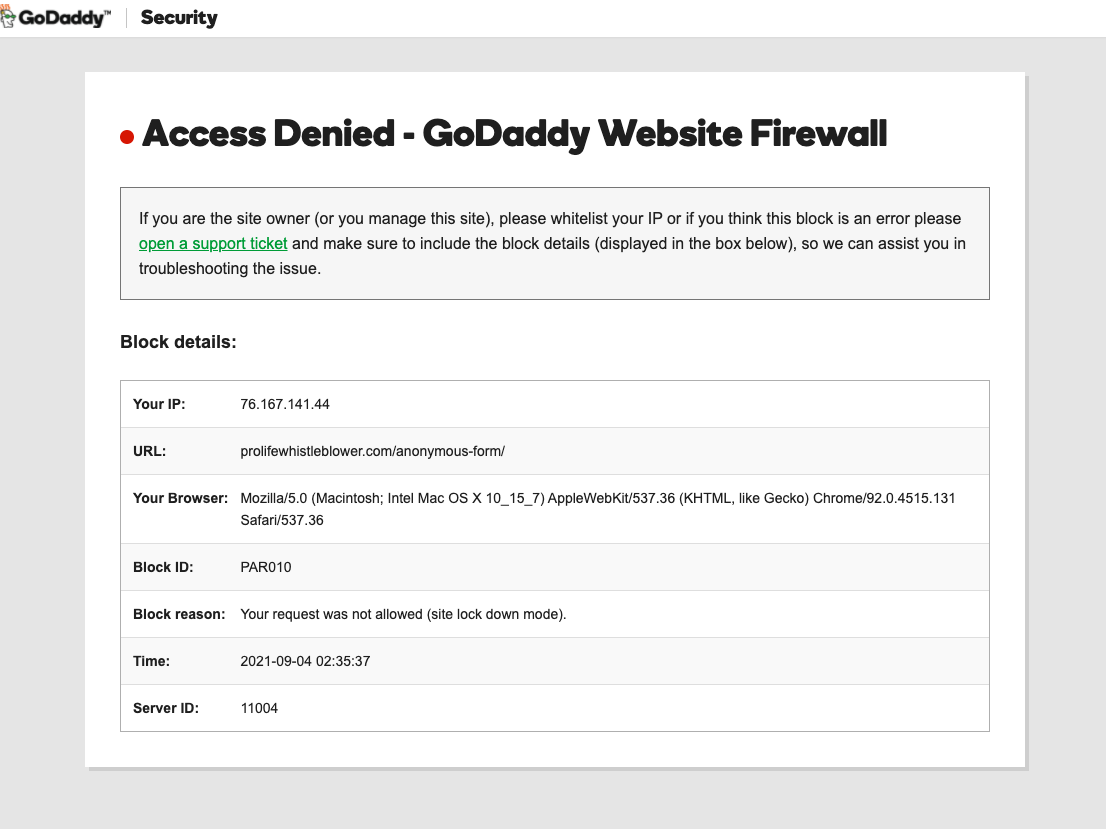Select the Server ID value 11004
Screen dimensions: 1106x829
point(258,708)
